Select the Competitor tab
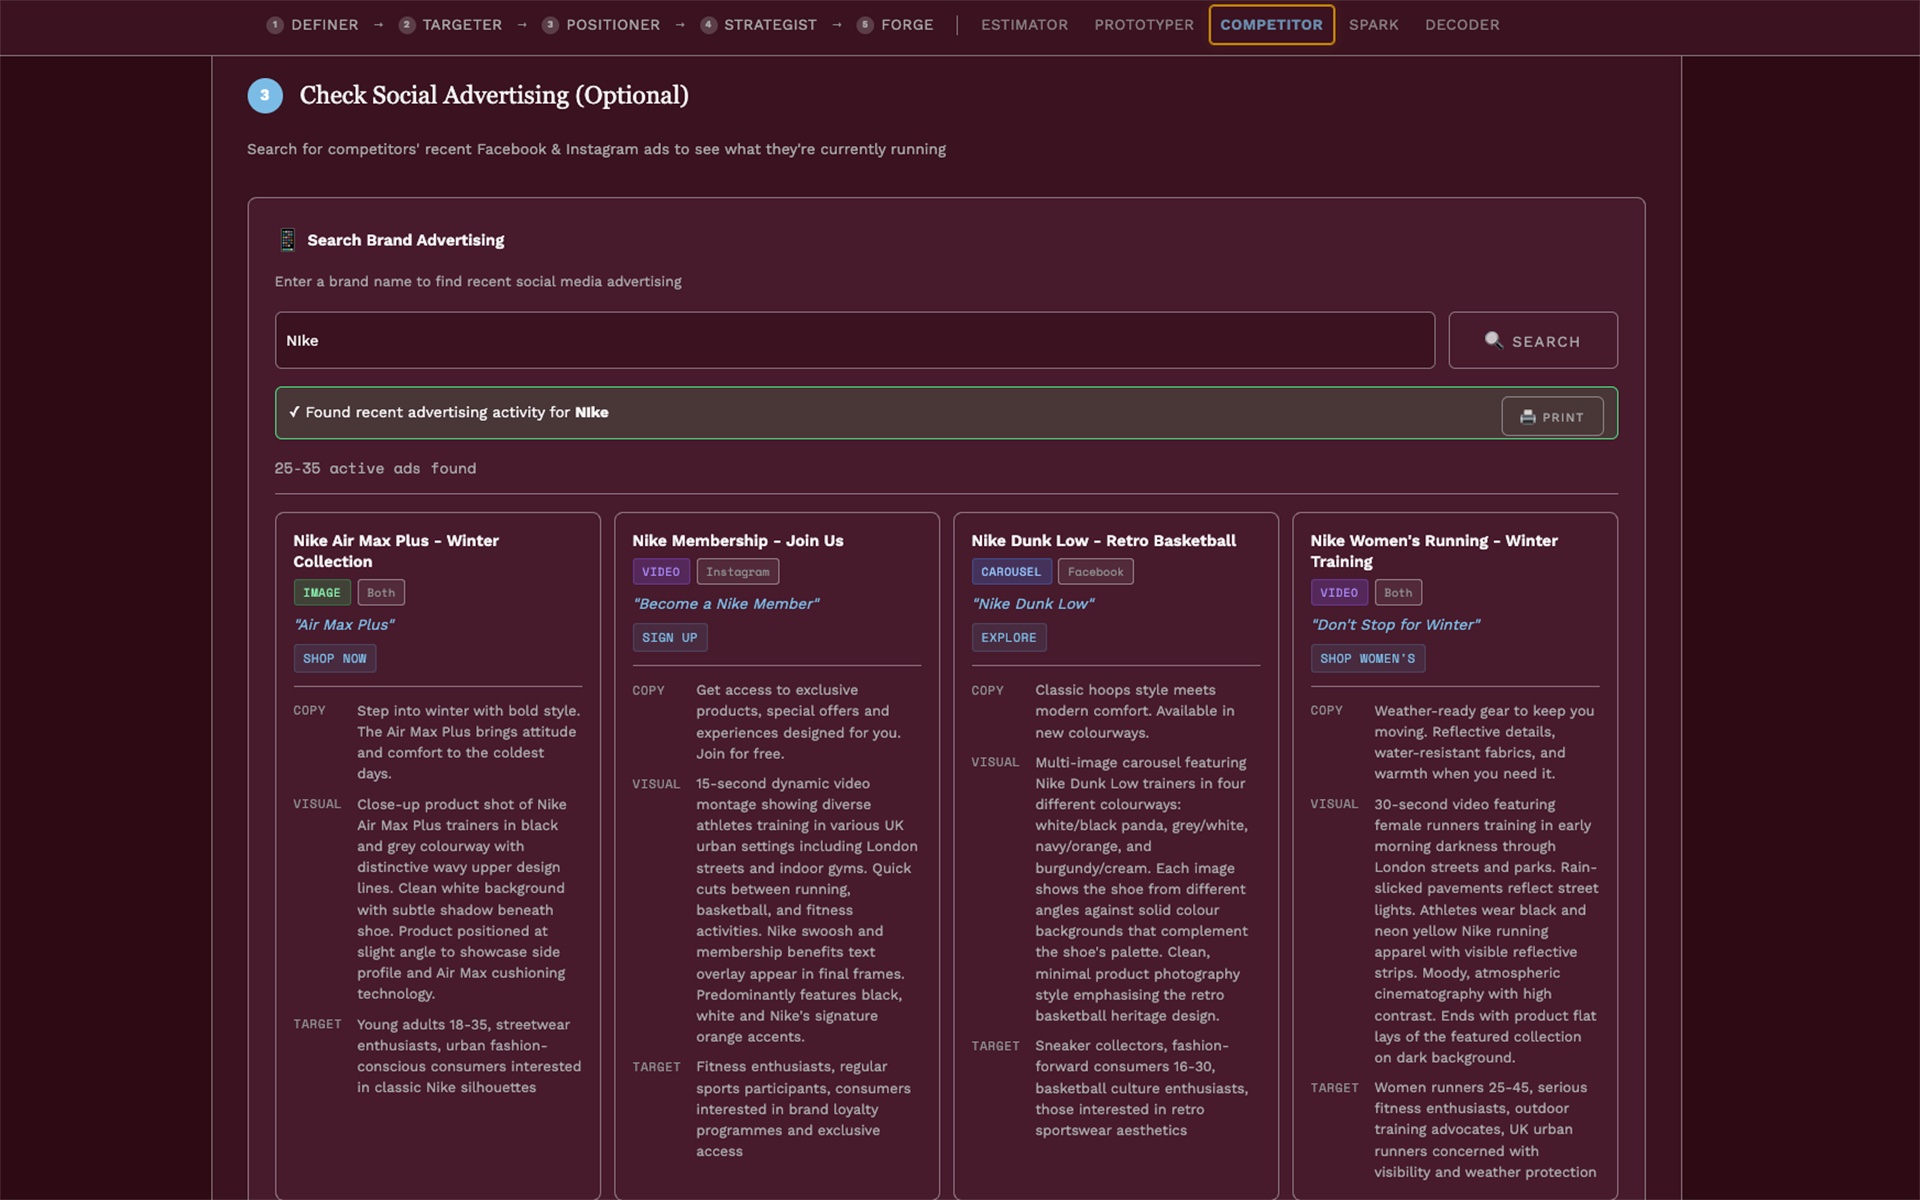This screenshot has width=1920, height=1200. coord(1271,25)
